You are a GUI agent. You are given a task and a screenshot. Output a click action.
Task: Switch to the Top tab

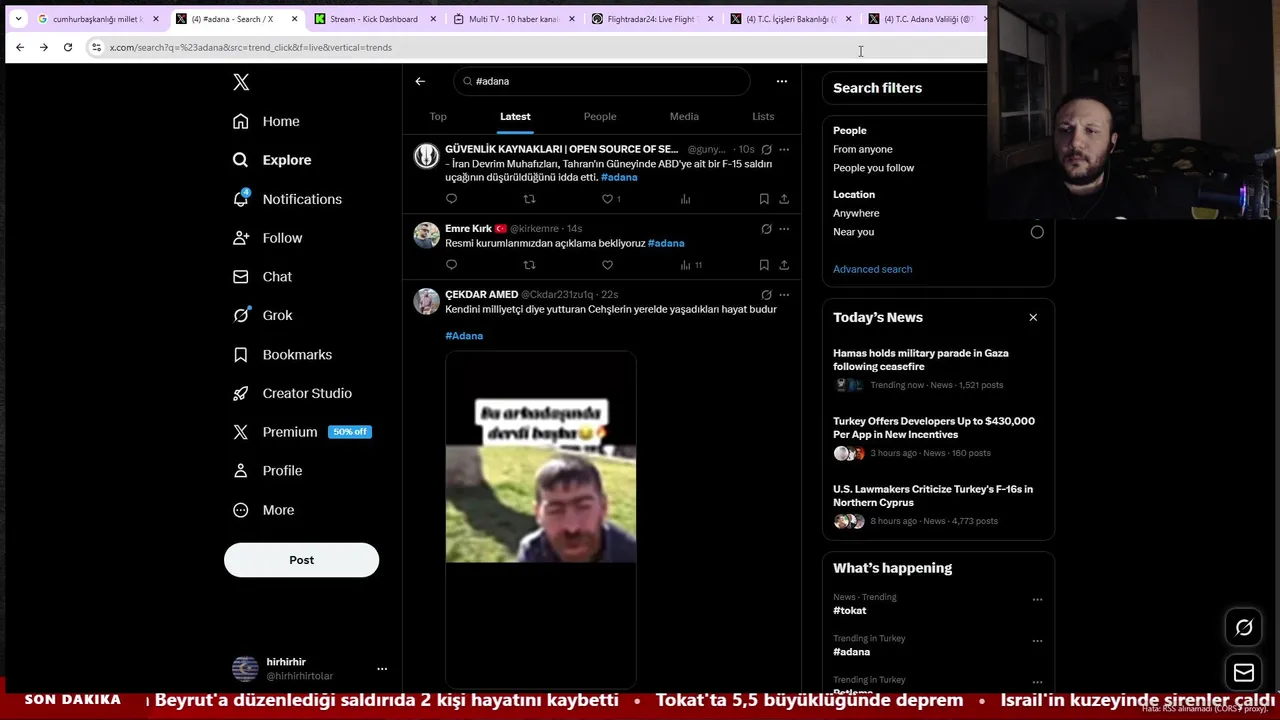pos(438,117)
